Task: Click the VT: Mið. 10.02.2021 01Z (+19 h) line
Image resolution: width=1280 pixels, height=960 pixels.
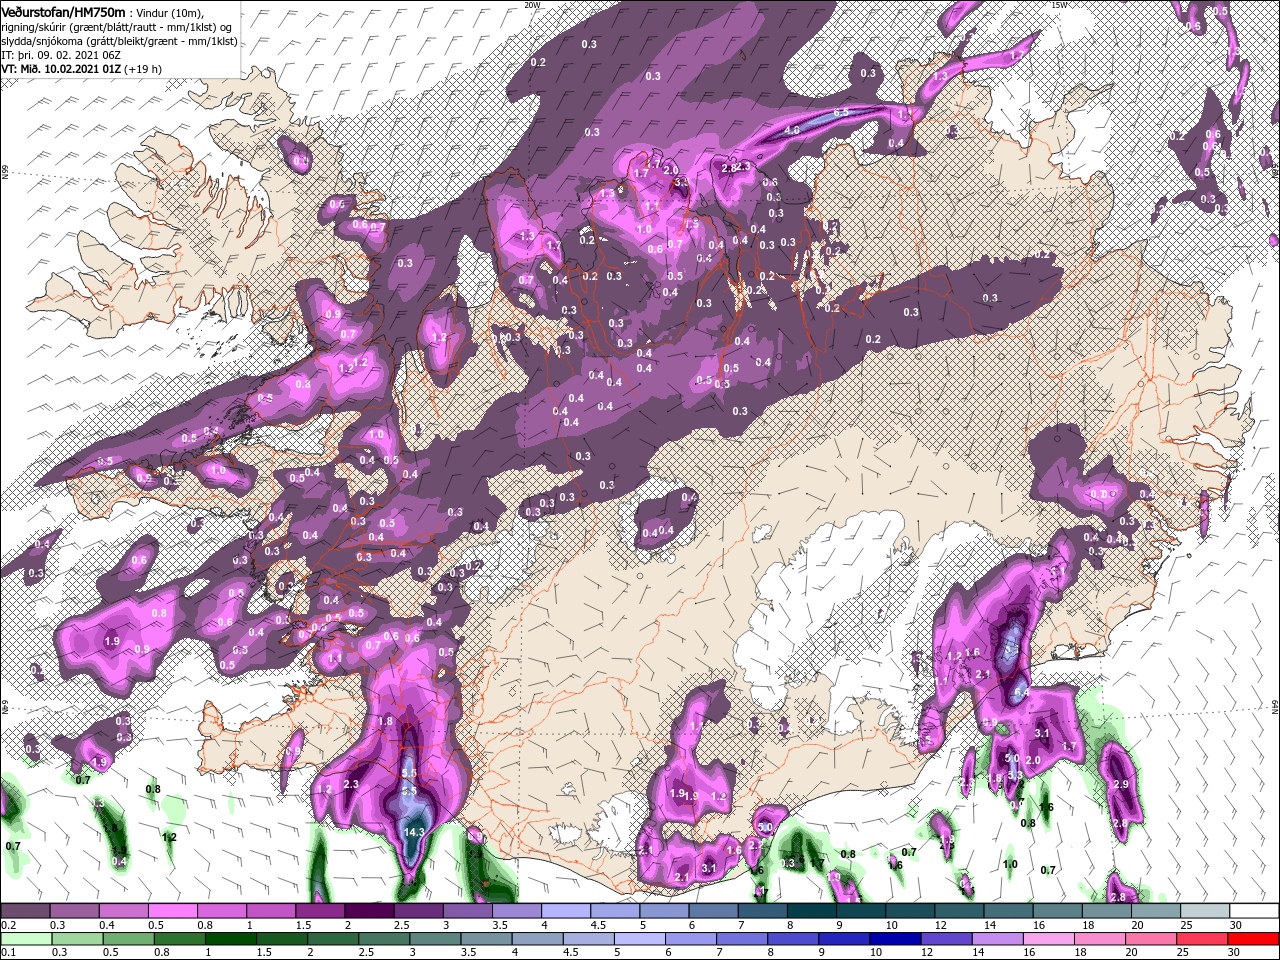Action: click(x=83, y=69)
